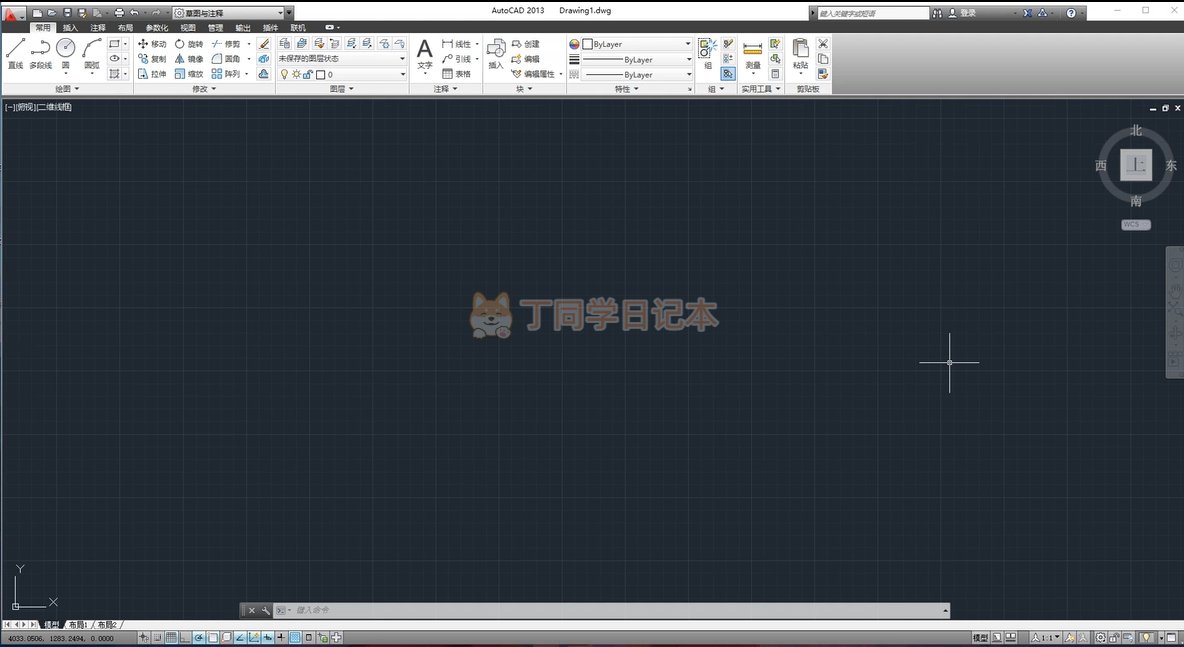
Task: Open the 布局1 layout tab
Action: point(78,625)
